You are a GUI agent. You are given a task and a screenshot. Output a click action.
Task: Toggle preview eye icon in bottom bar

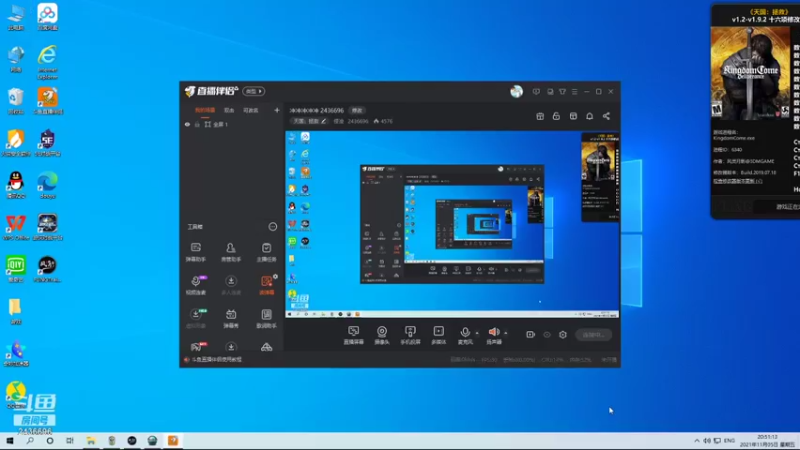[x=547, y=335]
